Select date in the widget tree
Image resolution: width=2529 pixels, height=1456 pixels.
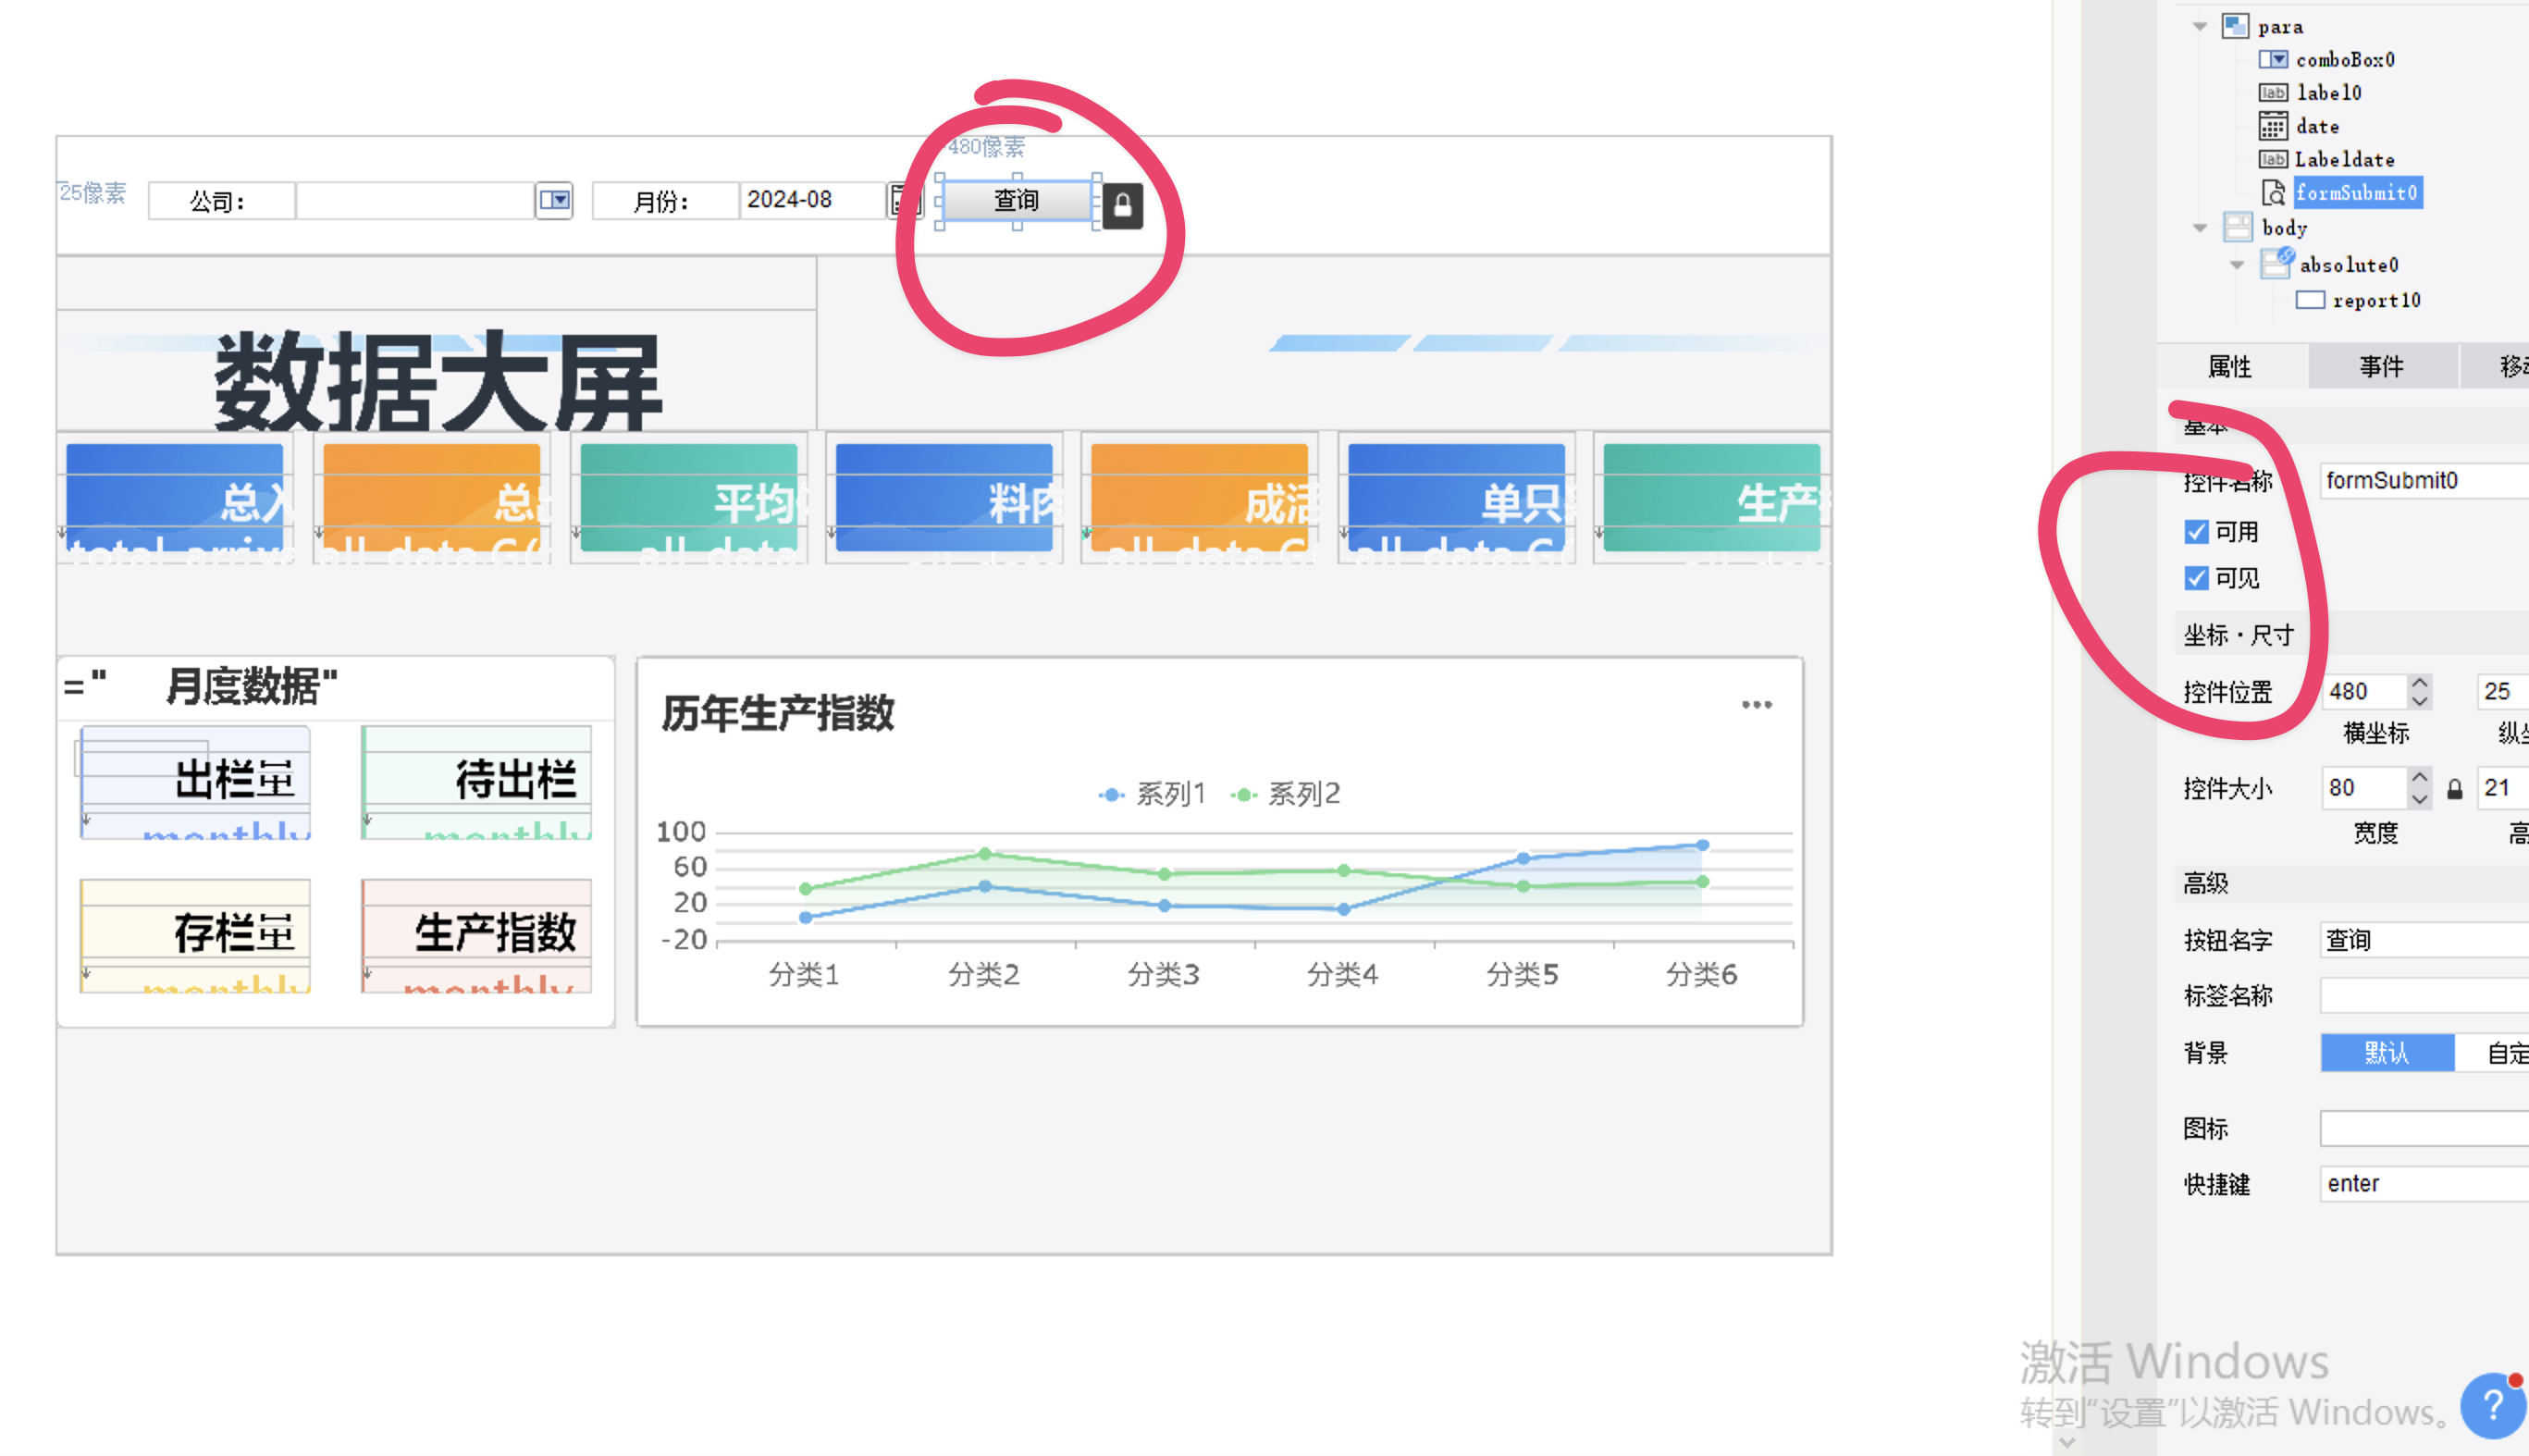click(x=2317, y=126)
